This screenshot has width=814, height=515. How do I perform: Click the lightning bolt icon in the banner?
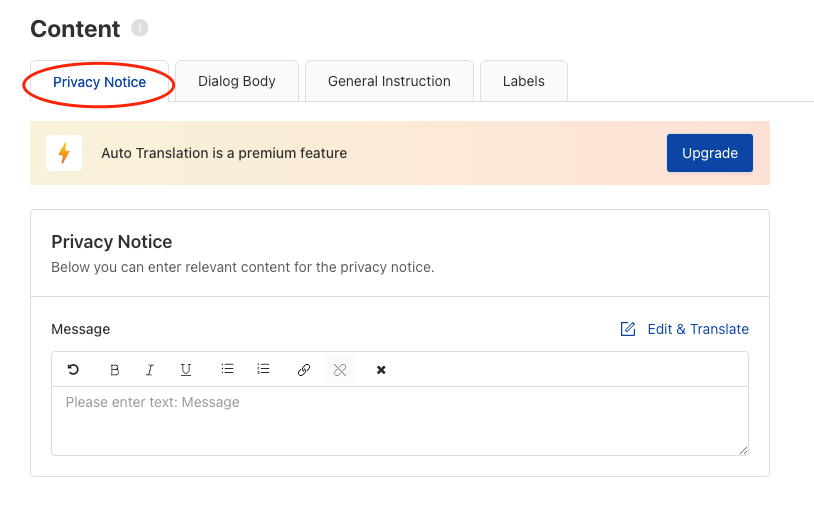click(x=64, y=153)
